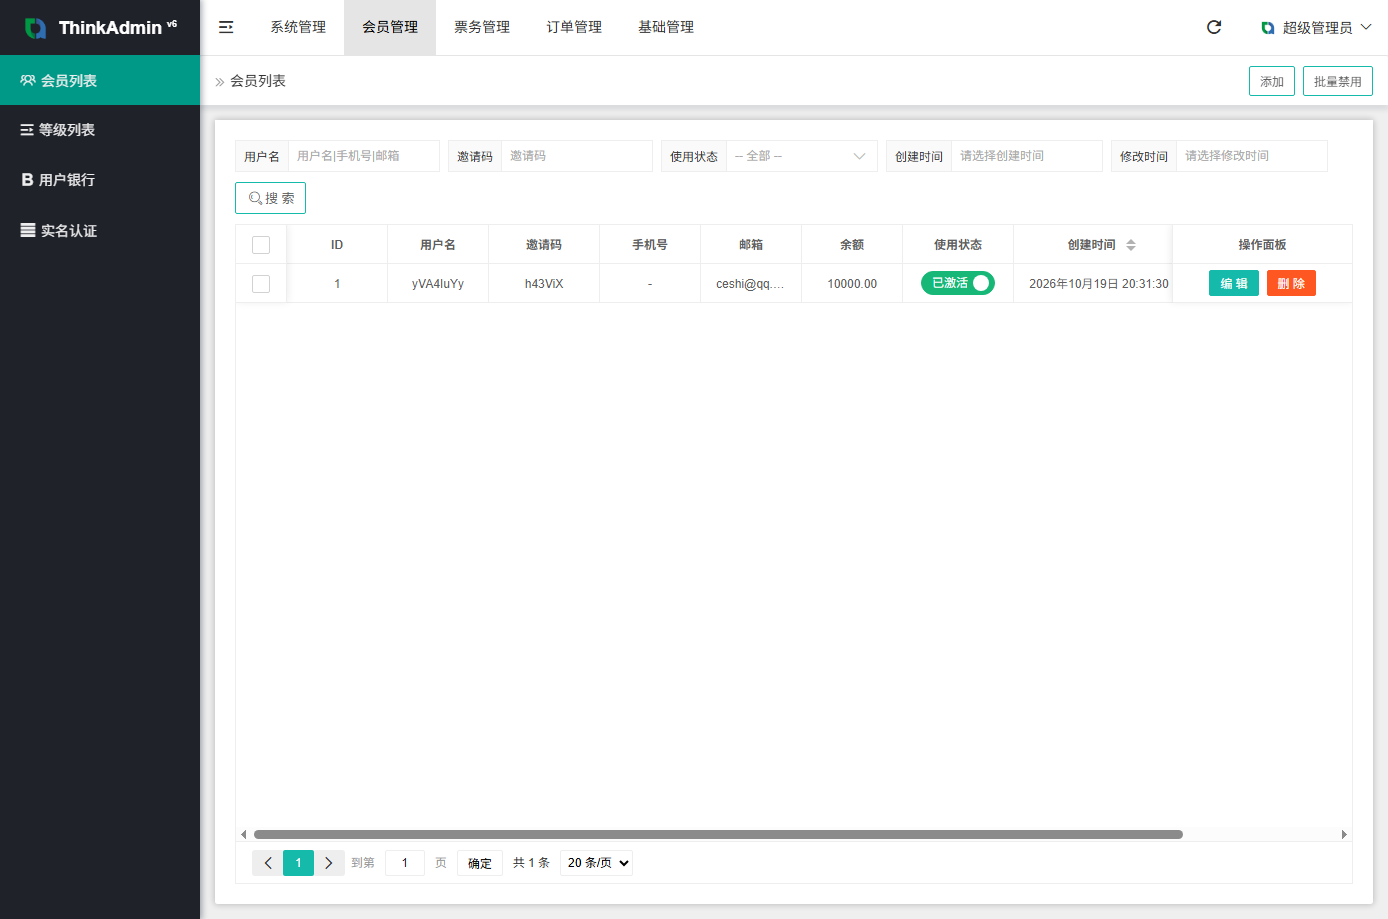1388x919 pixels.
Task: Click the page number jump input
Action: 405,863
